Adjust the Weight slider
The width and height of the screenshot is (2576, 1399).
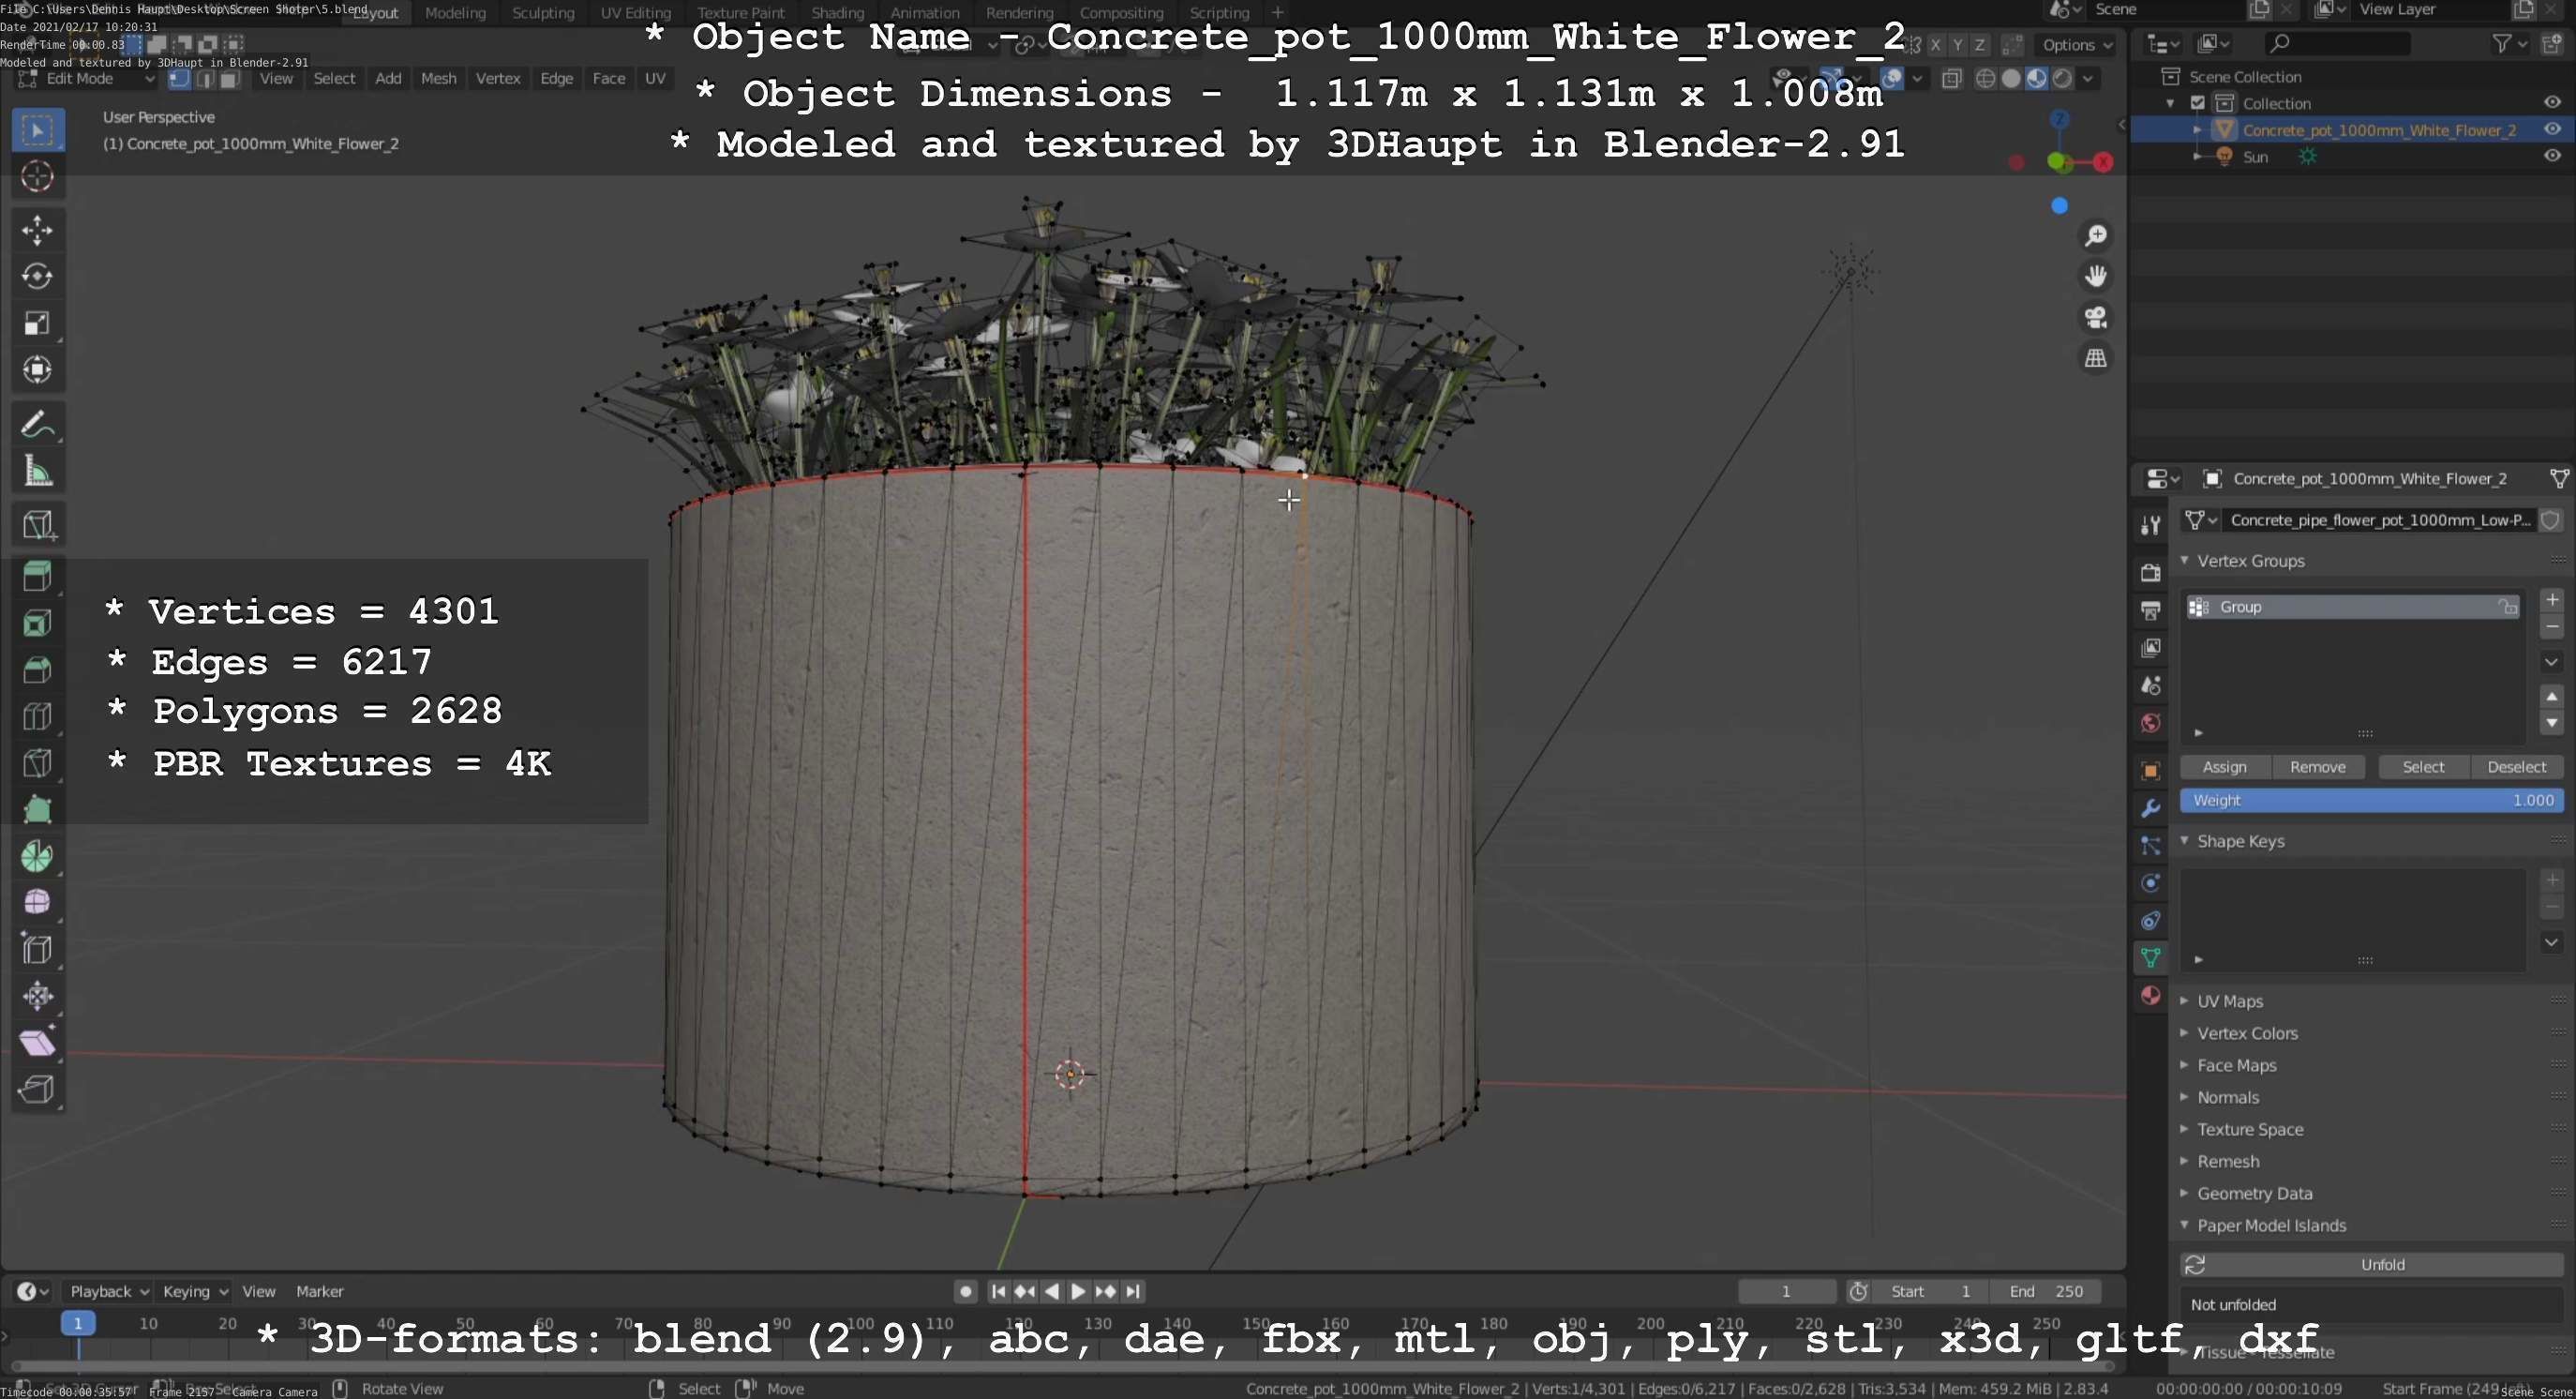coord(2371,800)
